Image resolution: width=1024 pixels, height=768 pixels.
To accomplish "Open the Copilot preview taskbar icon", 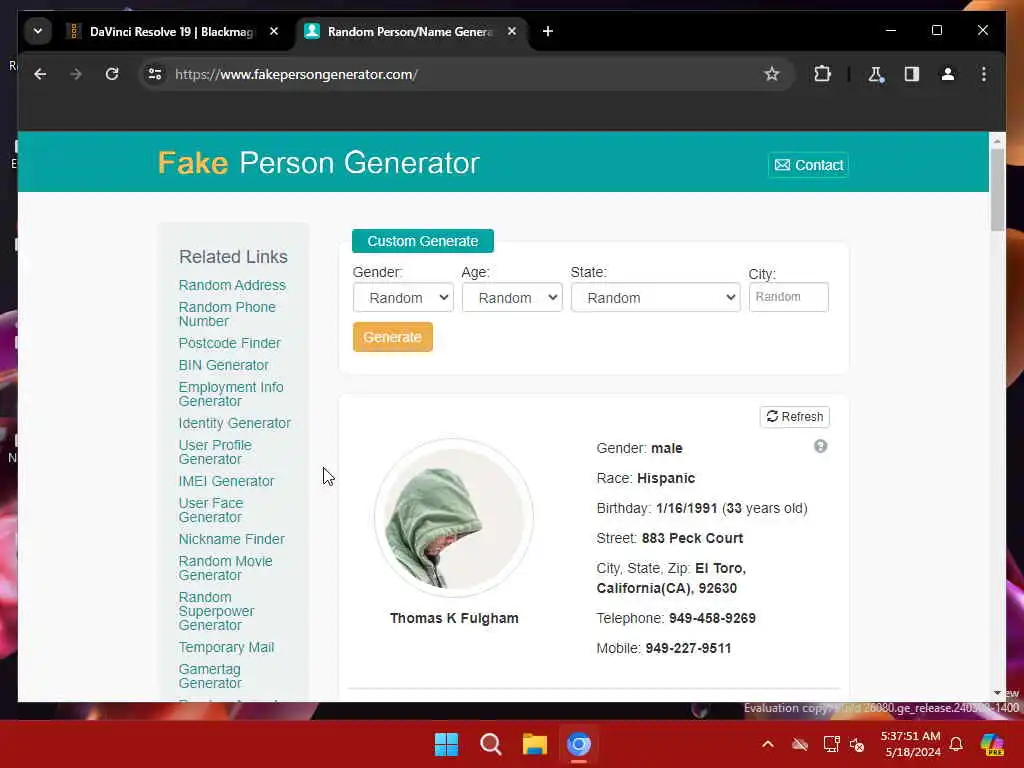I will pos(992,744).
